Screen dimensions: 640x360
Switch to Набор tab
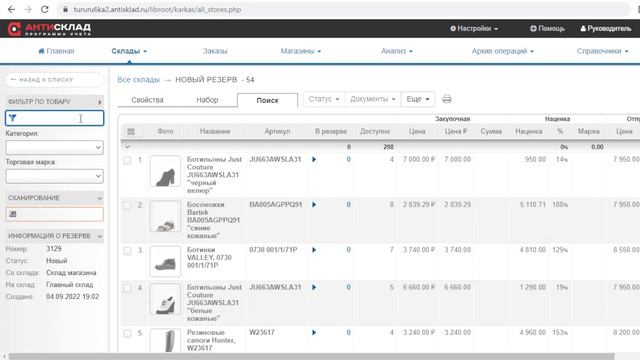point(207,100)
